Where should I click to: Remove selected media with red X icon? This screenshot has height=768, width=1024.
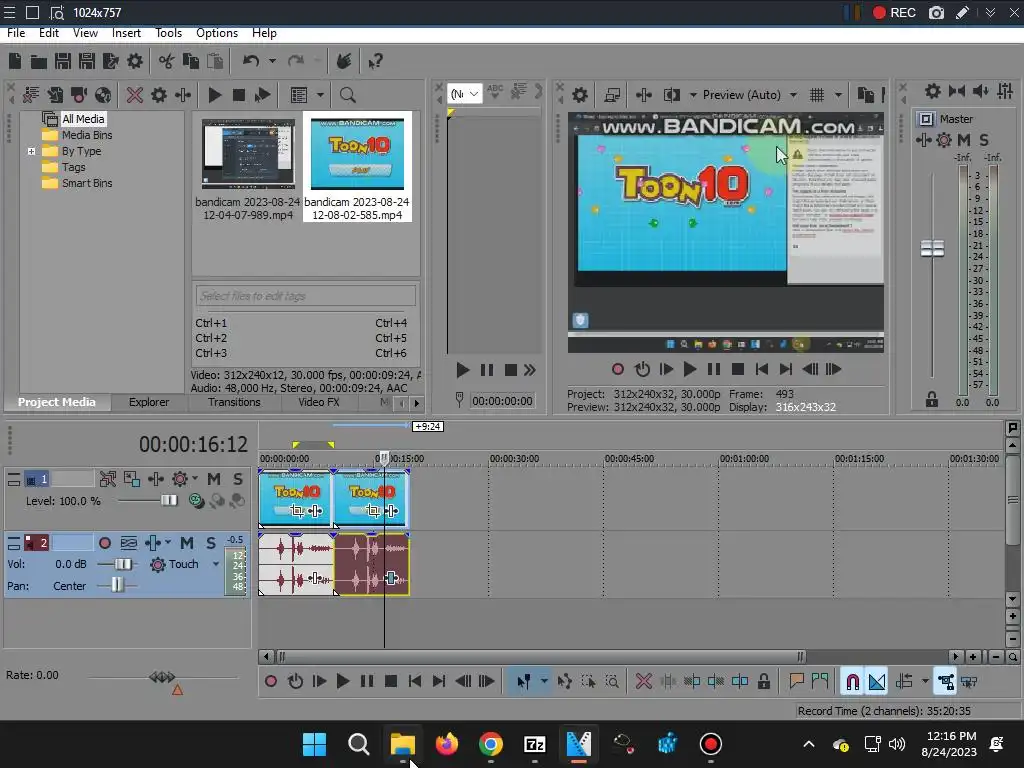(x=135, y=95)
